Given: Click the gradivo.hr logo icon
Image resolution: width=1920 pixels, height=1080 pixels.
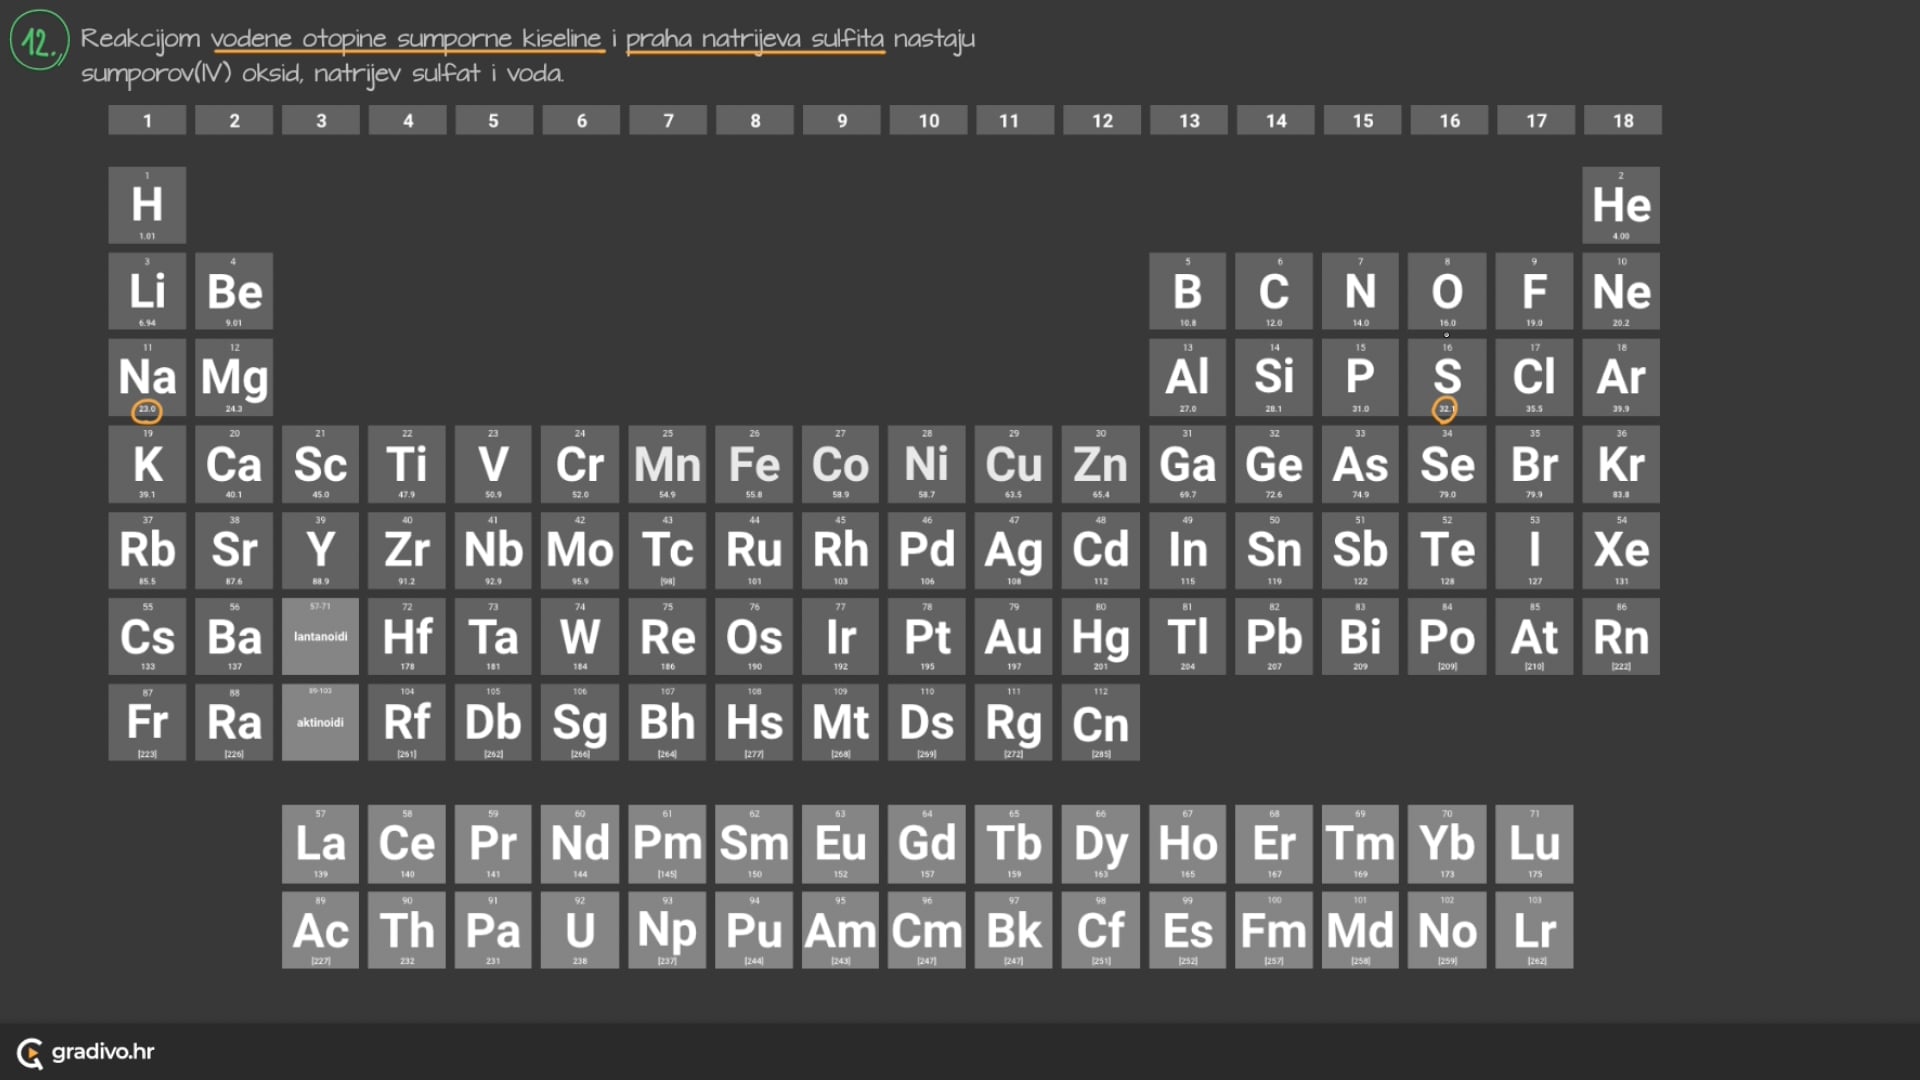Looking at the screenshot, I should tap(30, 1053).
